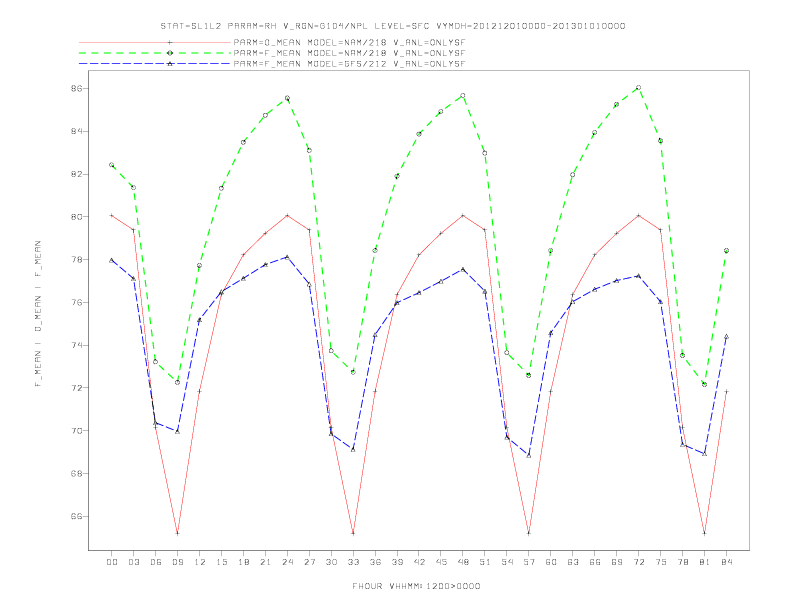792x612 pixels.
Task: Click the blue dashed legend line sample
Action: coord(155,64)
